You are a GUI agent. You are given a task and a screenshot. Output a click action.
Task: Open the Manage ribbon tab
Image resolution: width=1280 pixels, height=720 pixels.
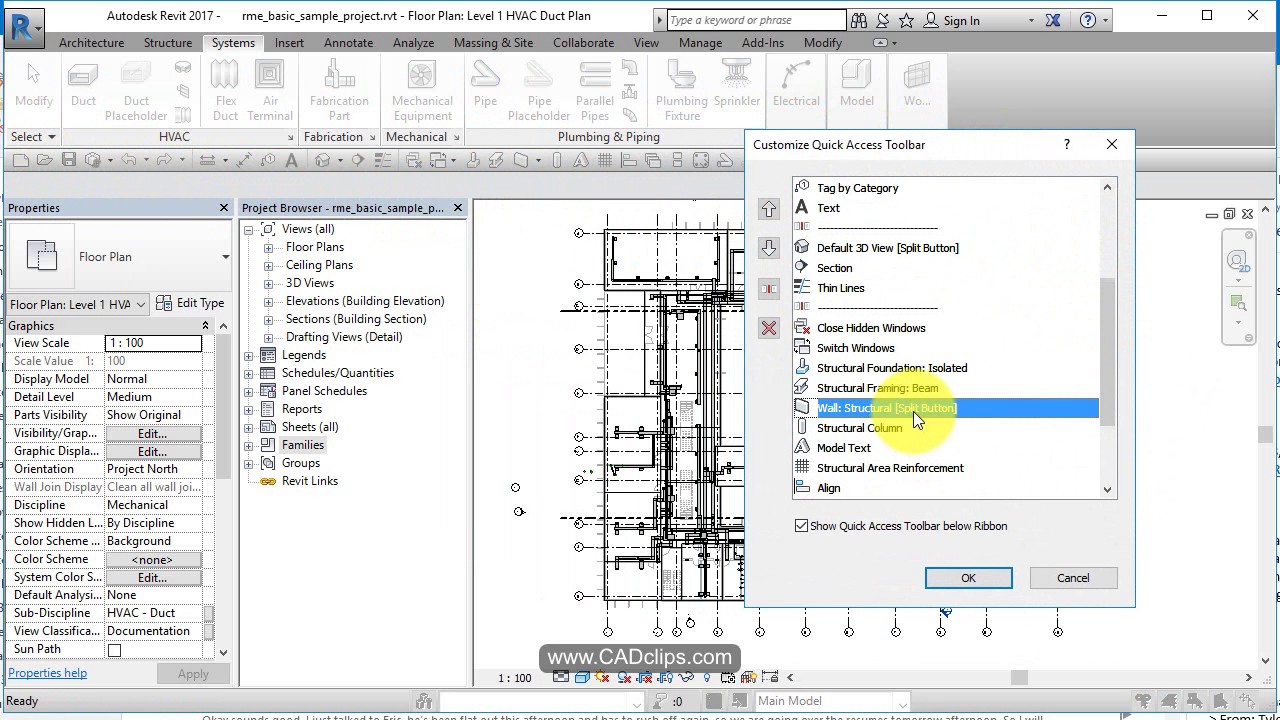coord(700,43)
